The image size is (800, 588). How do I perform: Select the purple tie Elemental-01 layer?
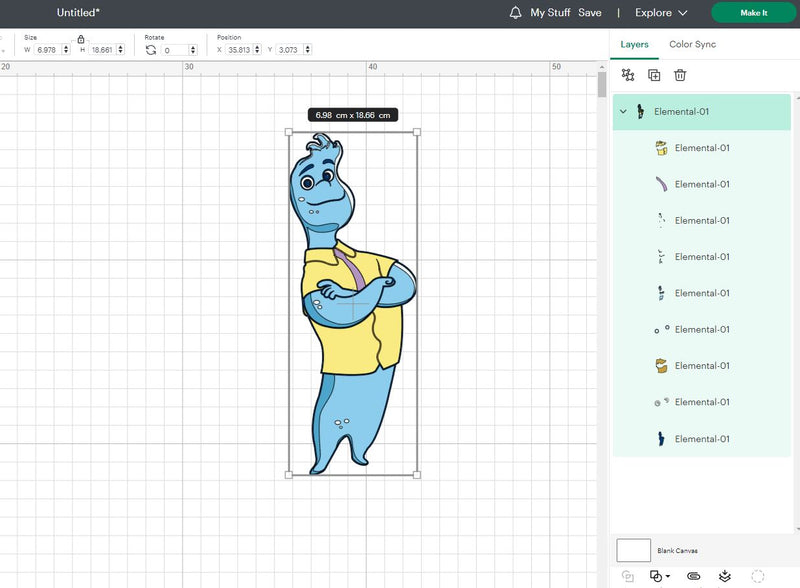[702, 184]
